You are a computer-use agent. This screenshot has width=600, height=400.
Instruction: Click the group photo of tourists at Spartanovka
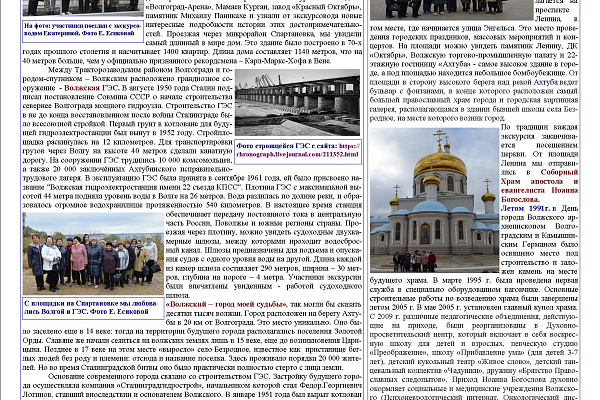click(93, 253)
